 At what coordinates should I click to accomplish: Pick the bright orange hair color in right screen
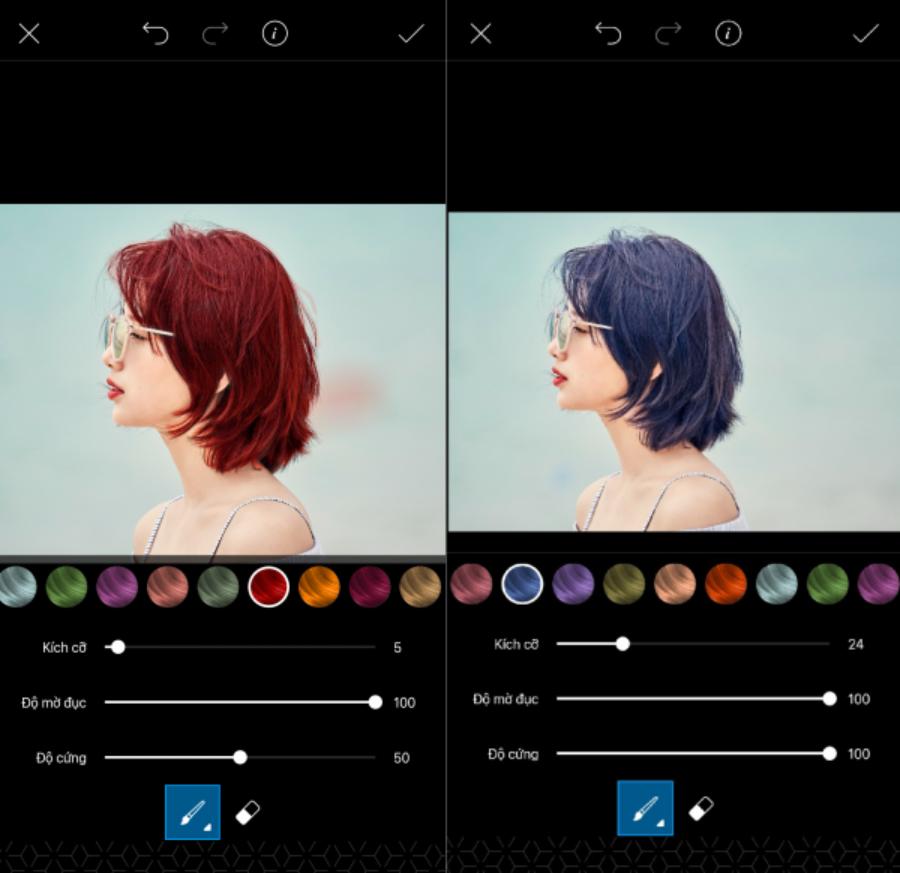pyautogui.click(x=726, y=584)
